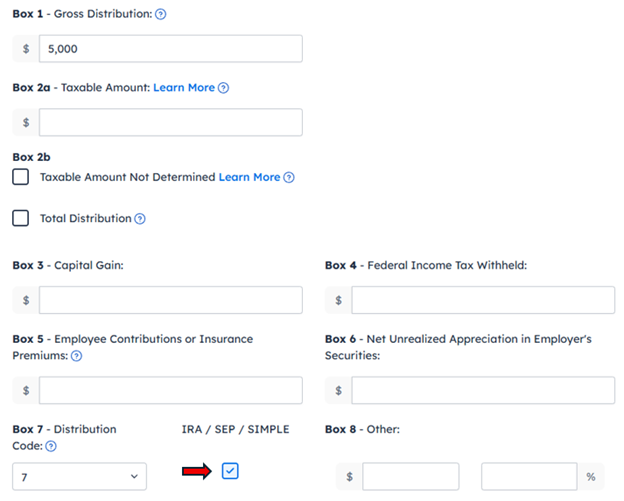The height and width of the screenshot is (501, 624).
Task: Click Box 8 Other percent field
Action: [529, 476]
